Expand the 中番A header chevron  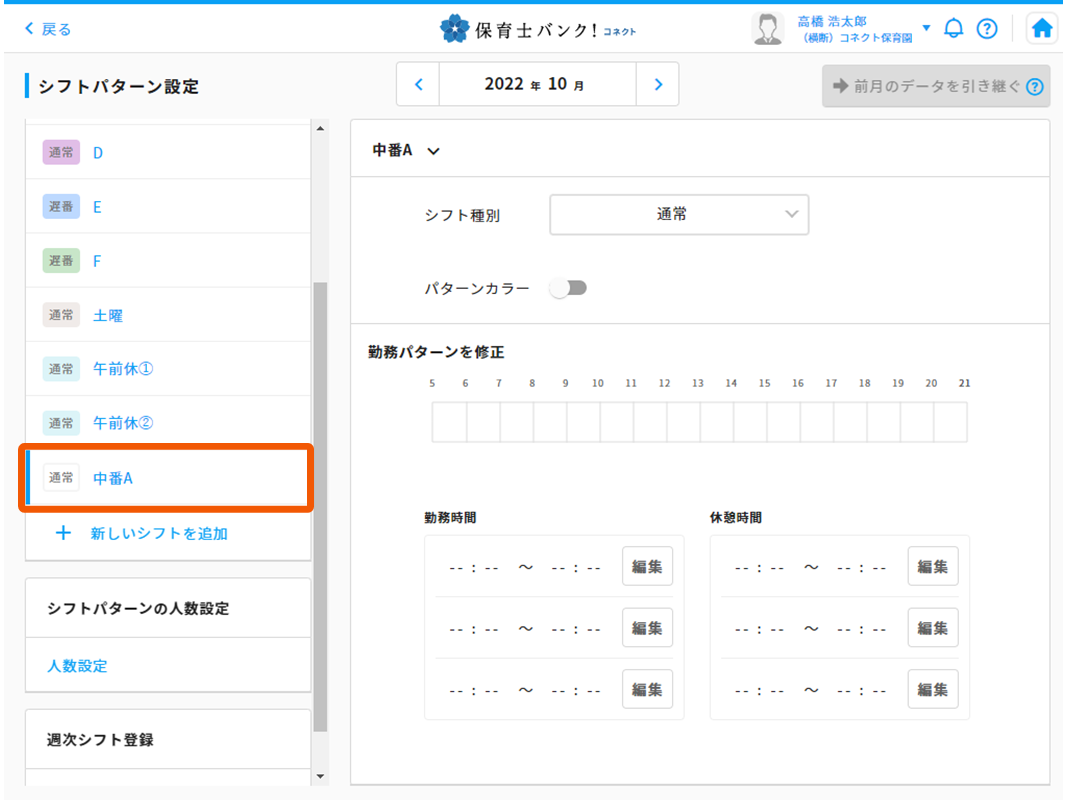click(433, 151)
